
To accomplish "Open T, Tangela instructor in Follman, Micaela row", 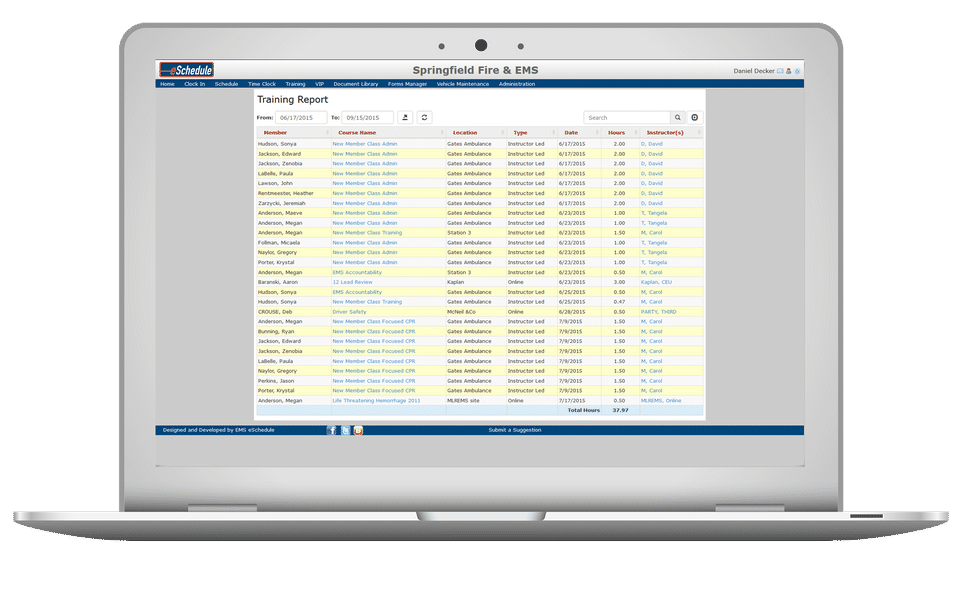I will coord(654,243).
